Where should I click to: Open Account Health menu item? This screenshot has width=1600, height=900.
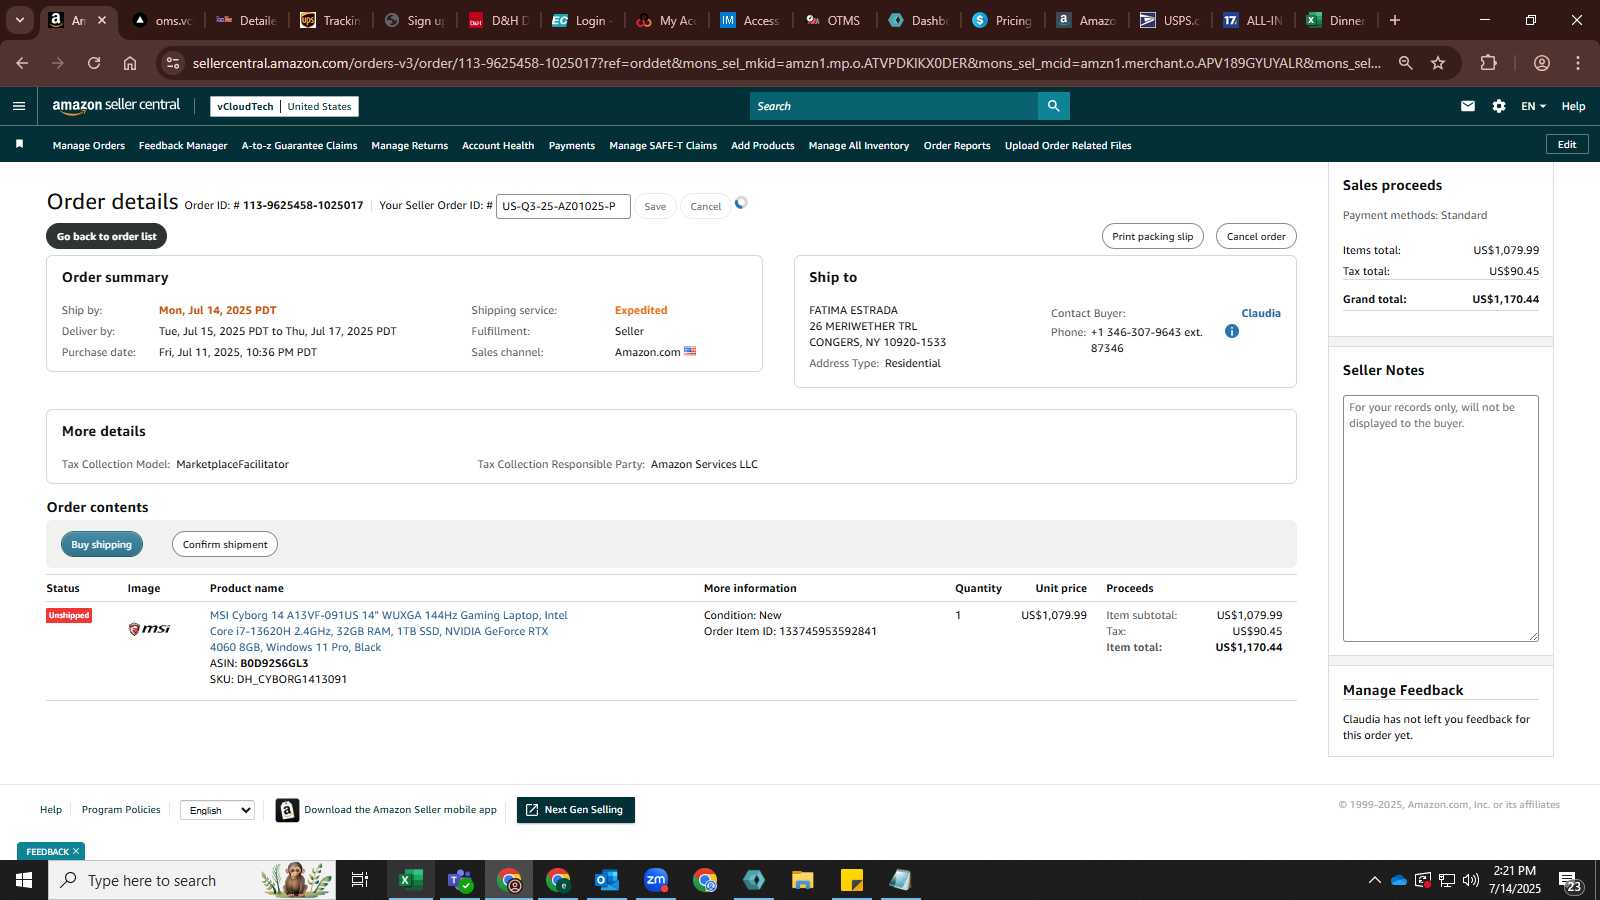(498, 146)
